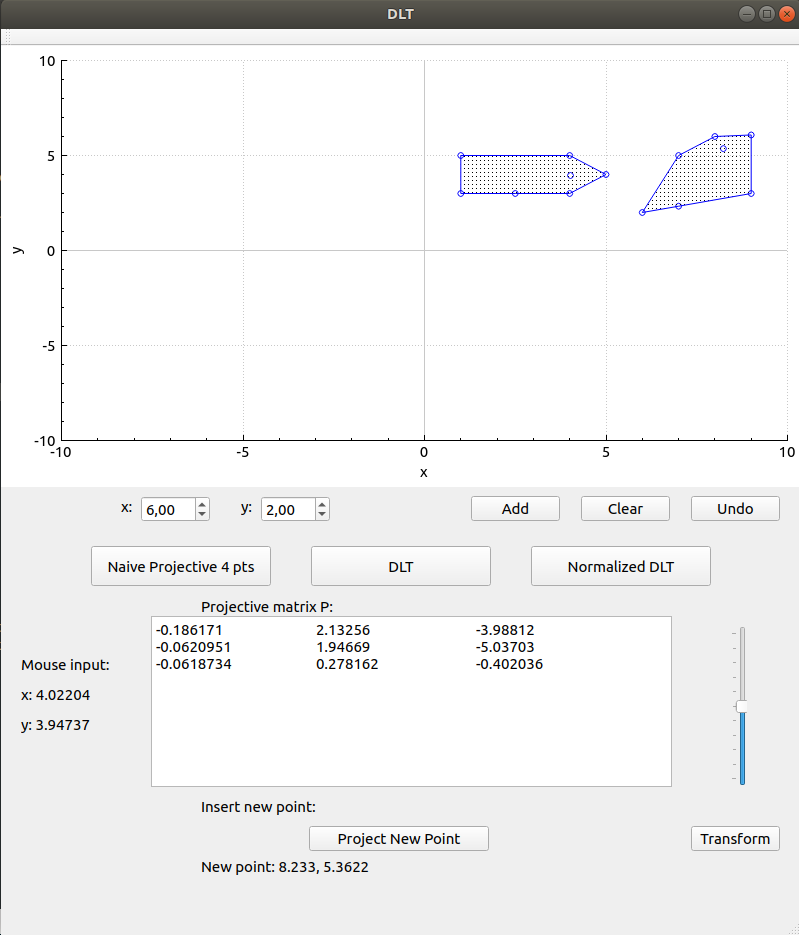Click the Mouse input y value label
Image resolution: width=799 pixels, height=935 pixels.
click(55, 726)
